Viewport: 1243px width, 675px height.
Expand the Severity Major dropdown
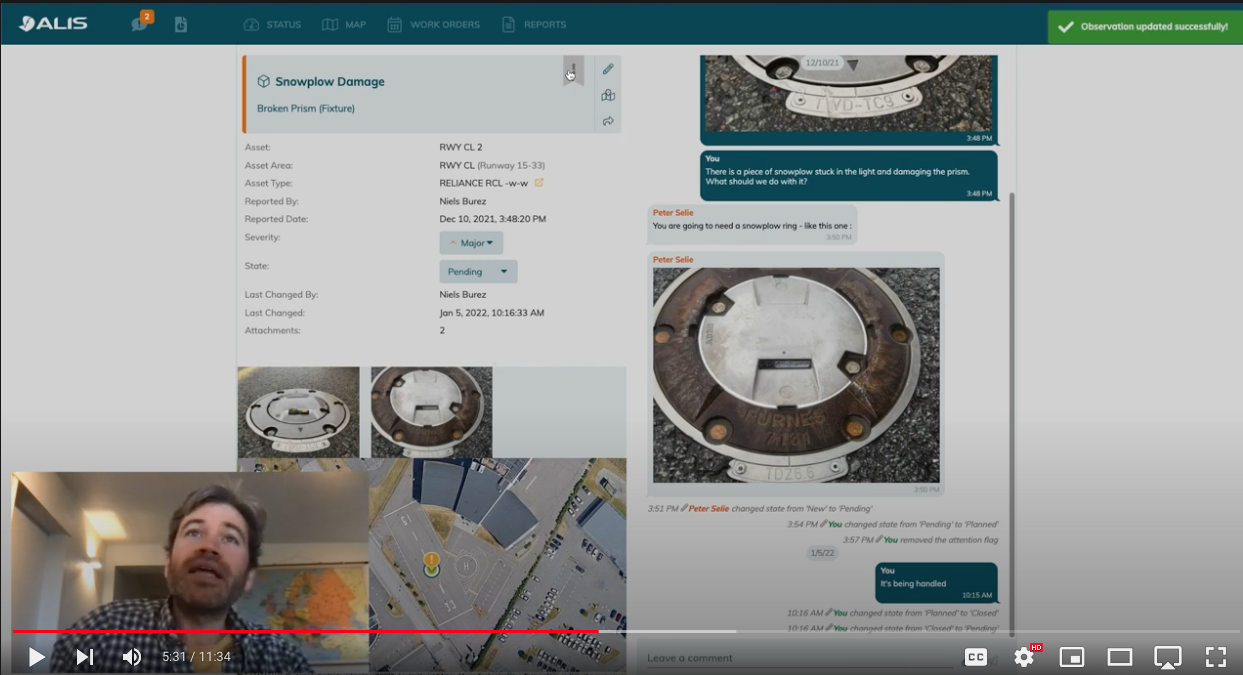471,243
